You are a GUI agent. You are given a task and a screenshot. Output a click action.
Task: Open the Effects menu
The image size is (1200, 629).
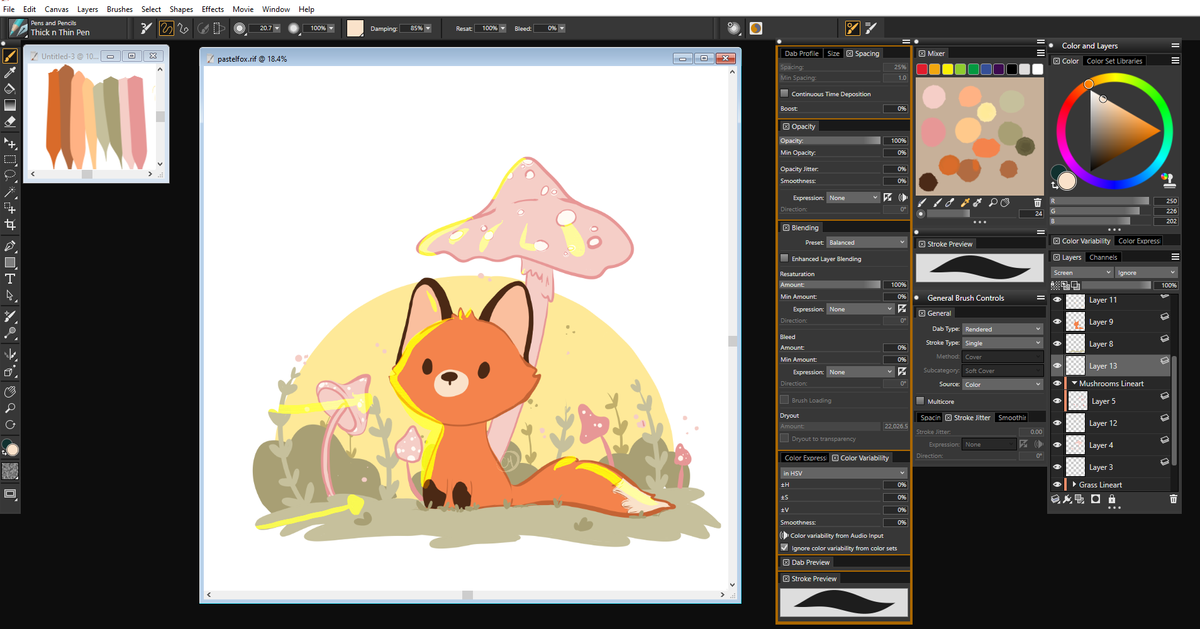pos(212,9)
